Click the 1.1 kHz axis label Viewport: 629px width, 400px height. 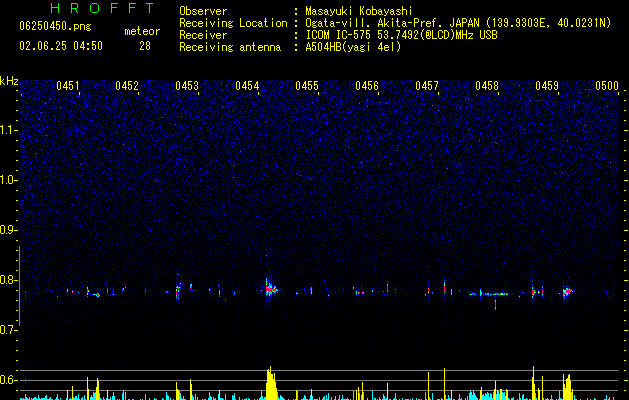[x=9, y=130]
